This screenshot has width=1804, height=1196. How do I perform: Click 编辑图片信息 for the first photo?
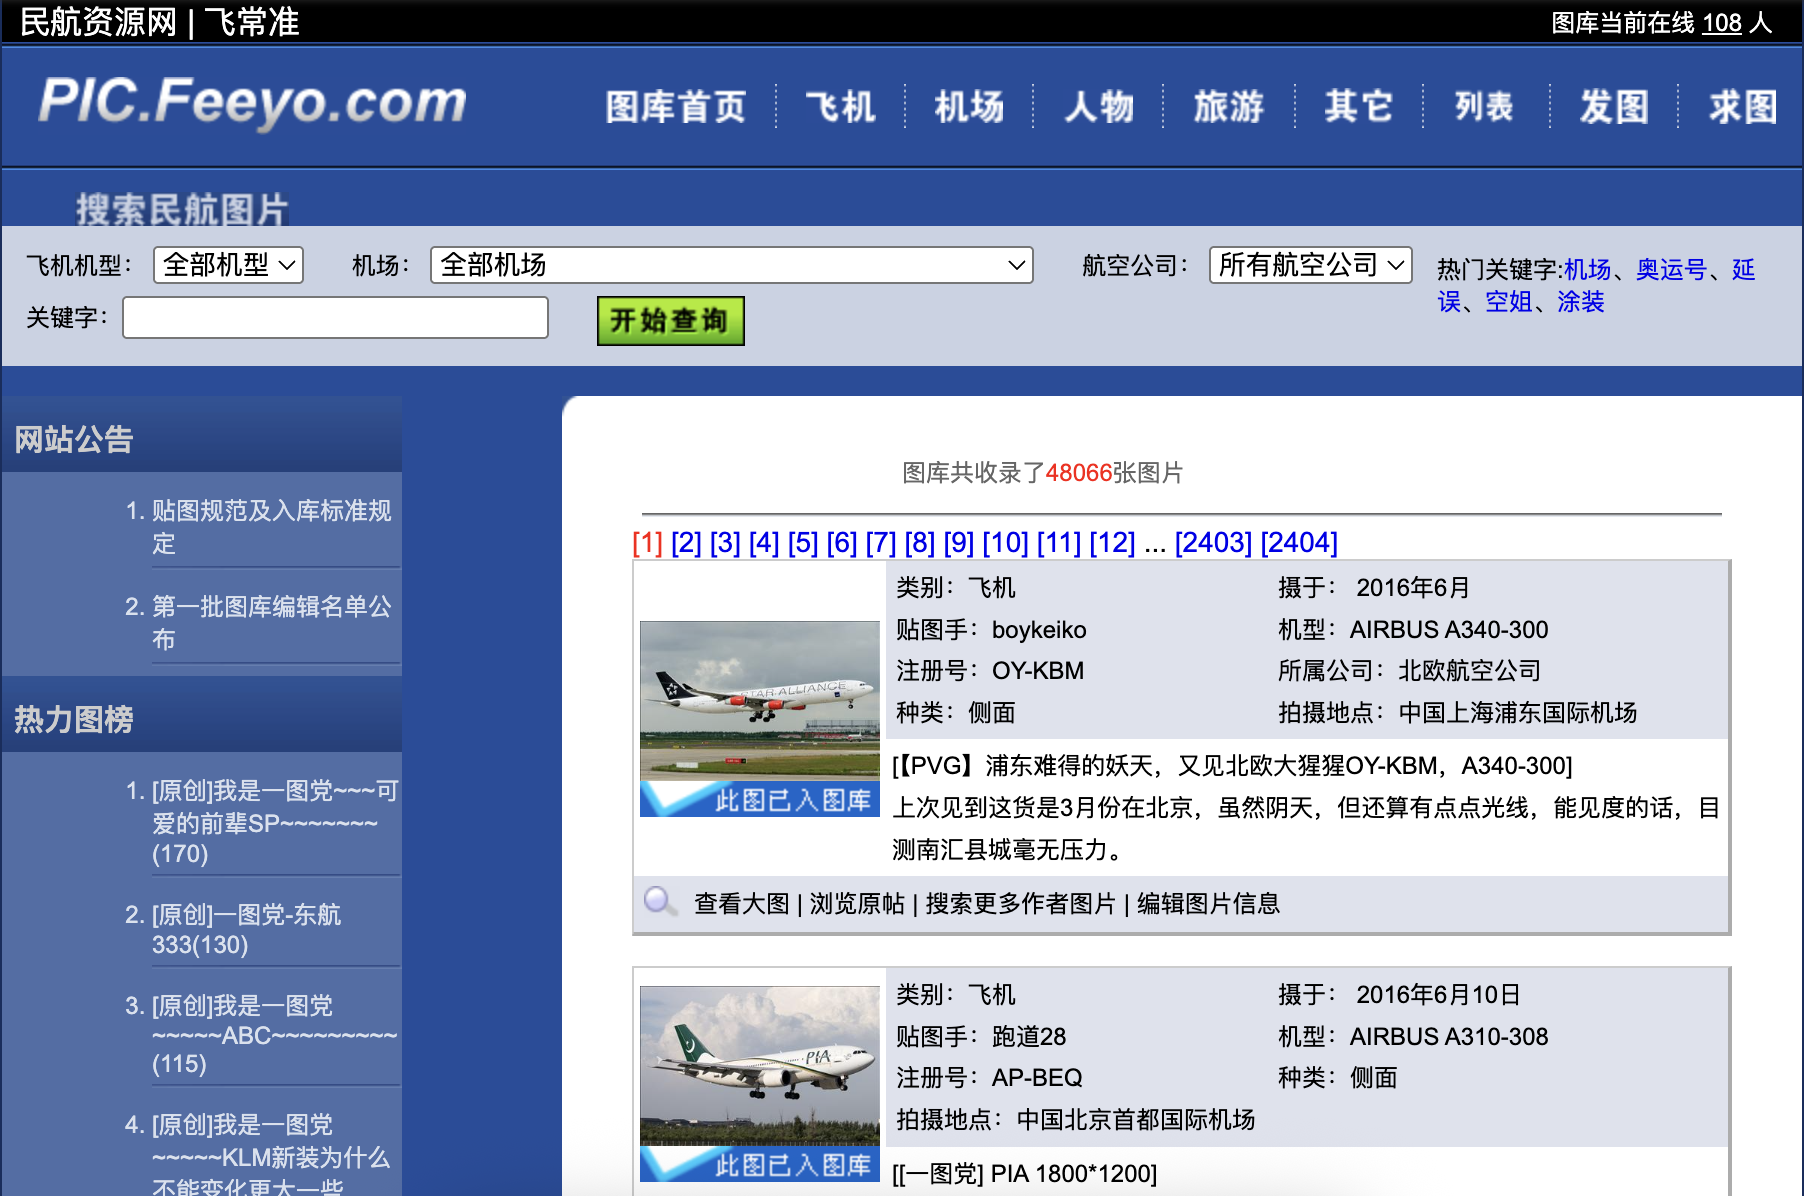click(x=1208, y=904)
